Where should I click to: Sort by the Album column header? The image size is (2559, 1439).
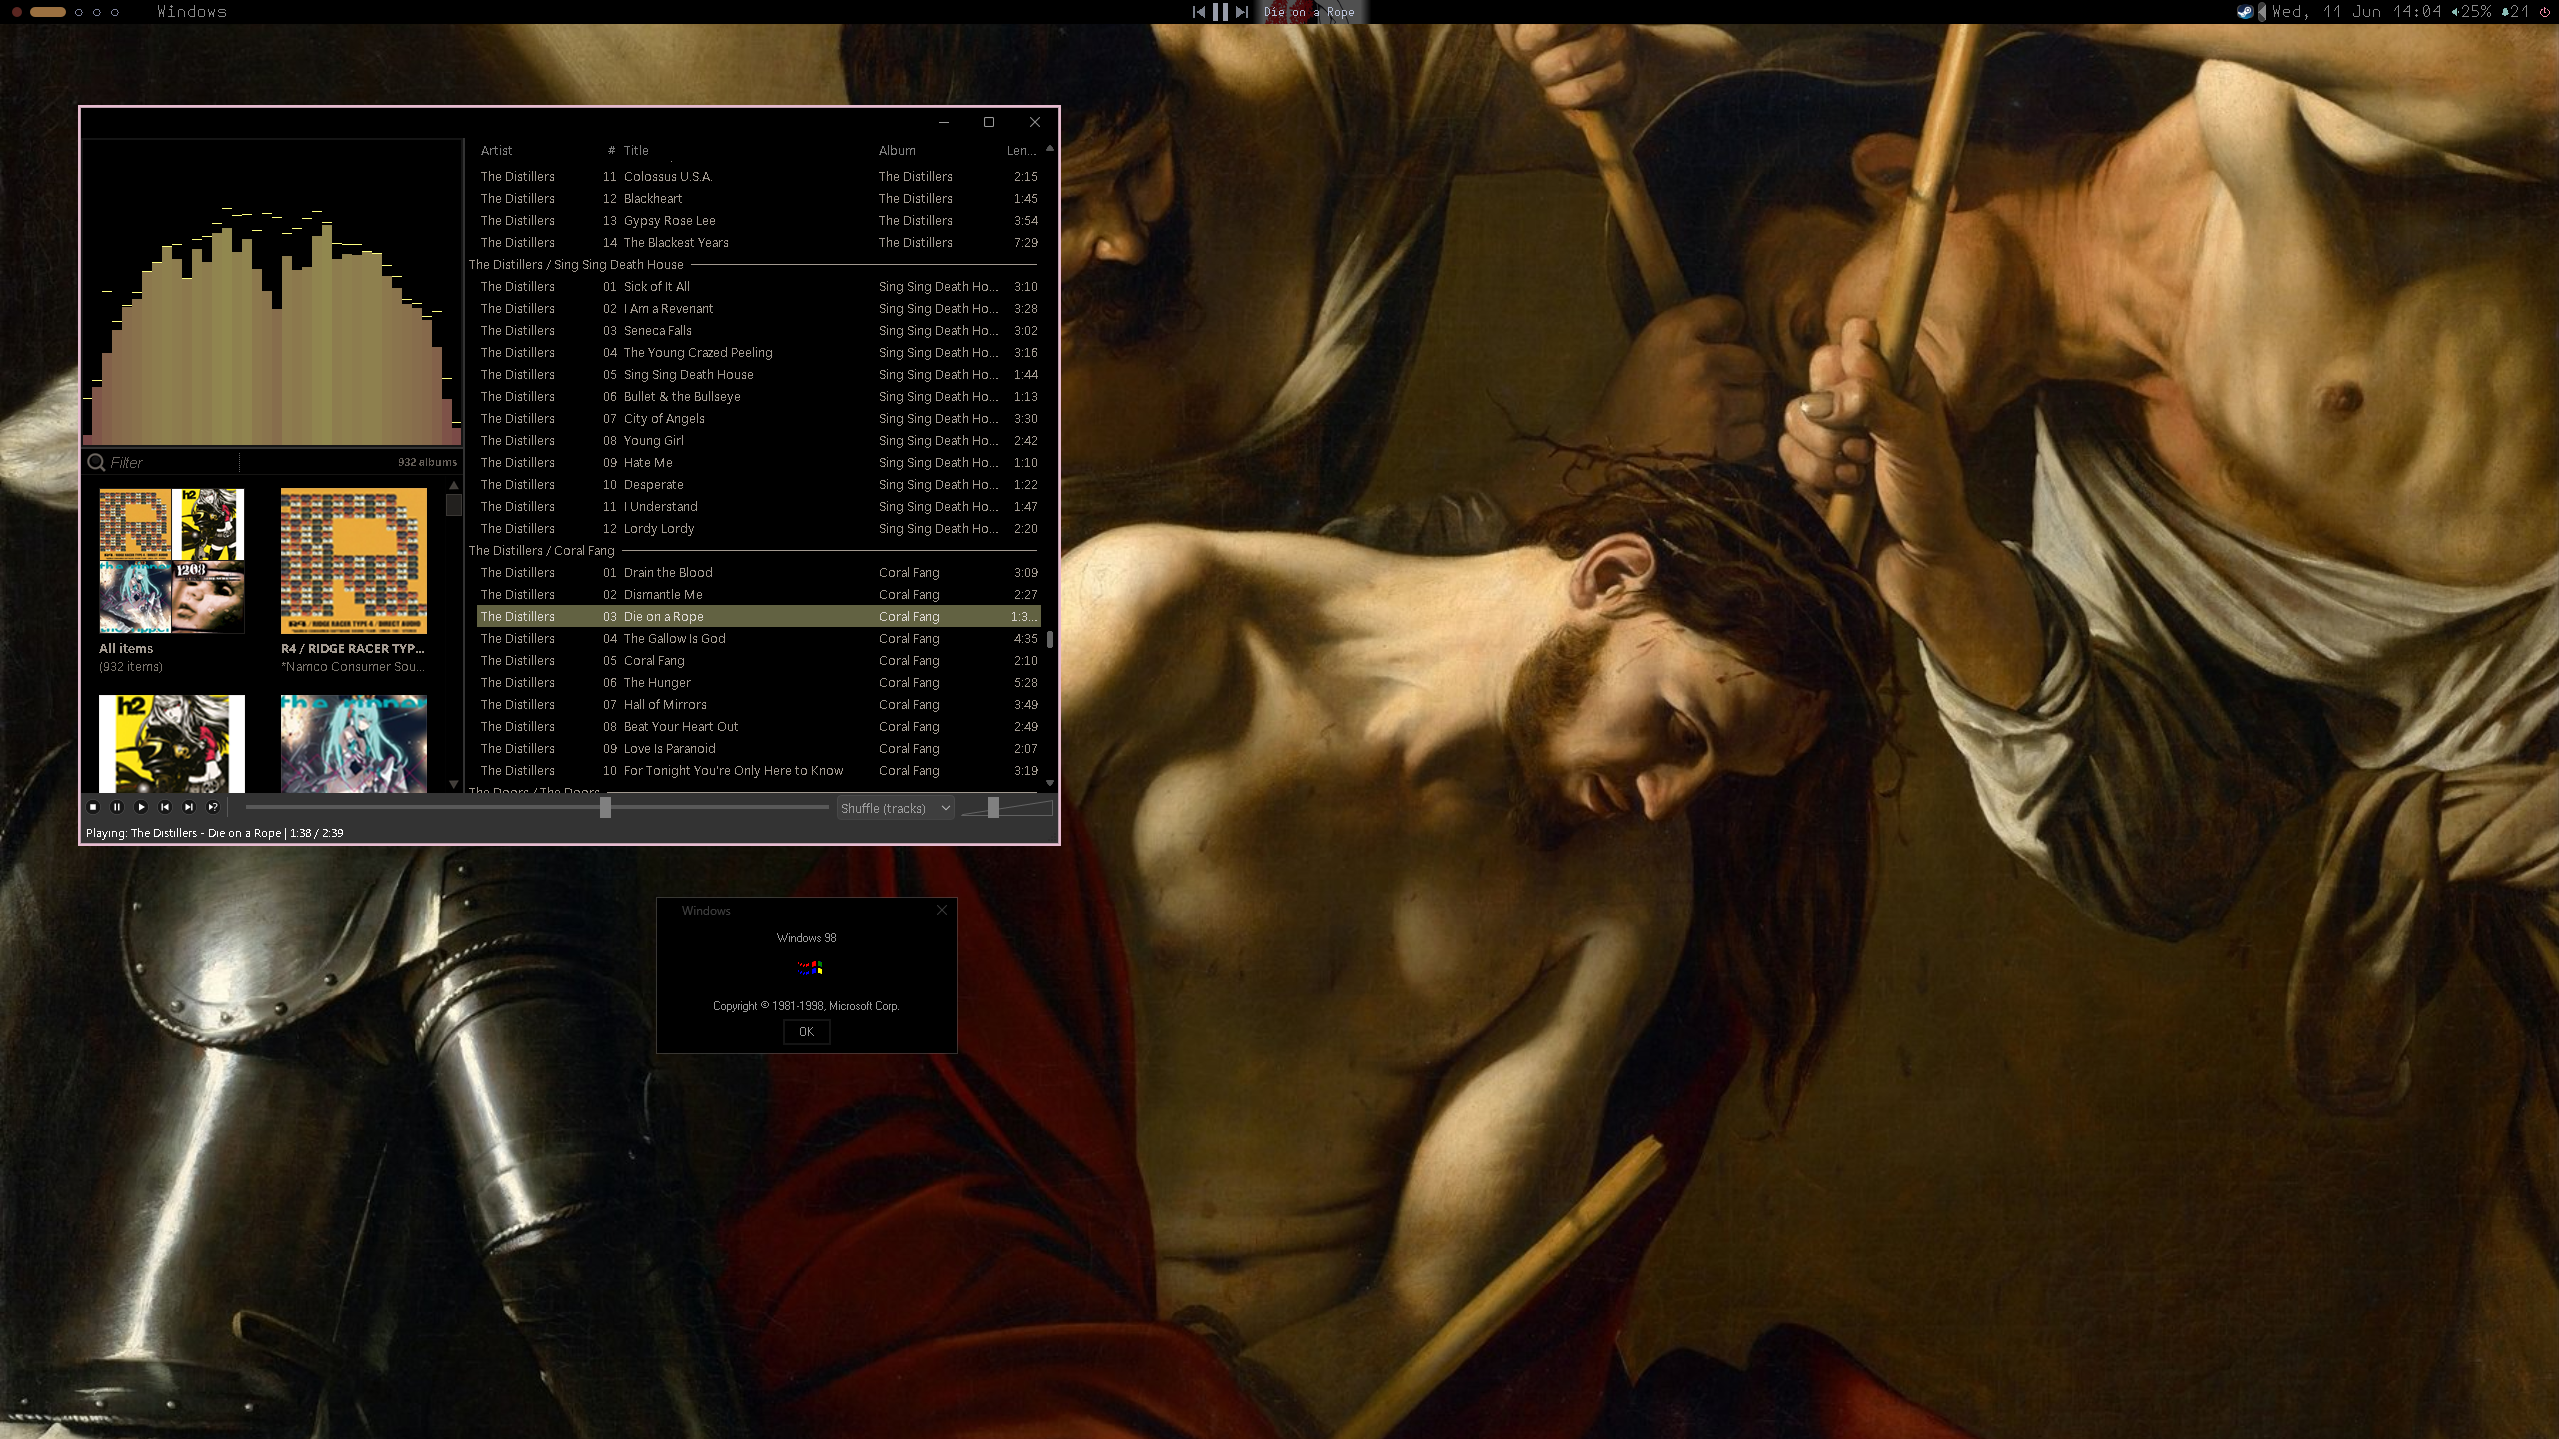897,151
